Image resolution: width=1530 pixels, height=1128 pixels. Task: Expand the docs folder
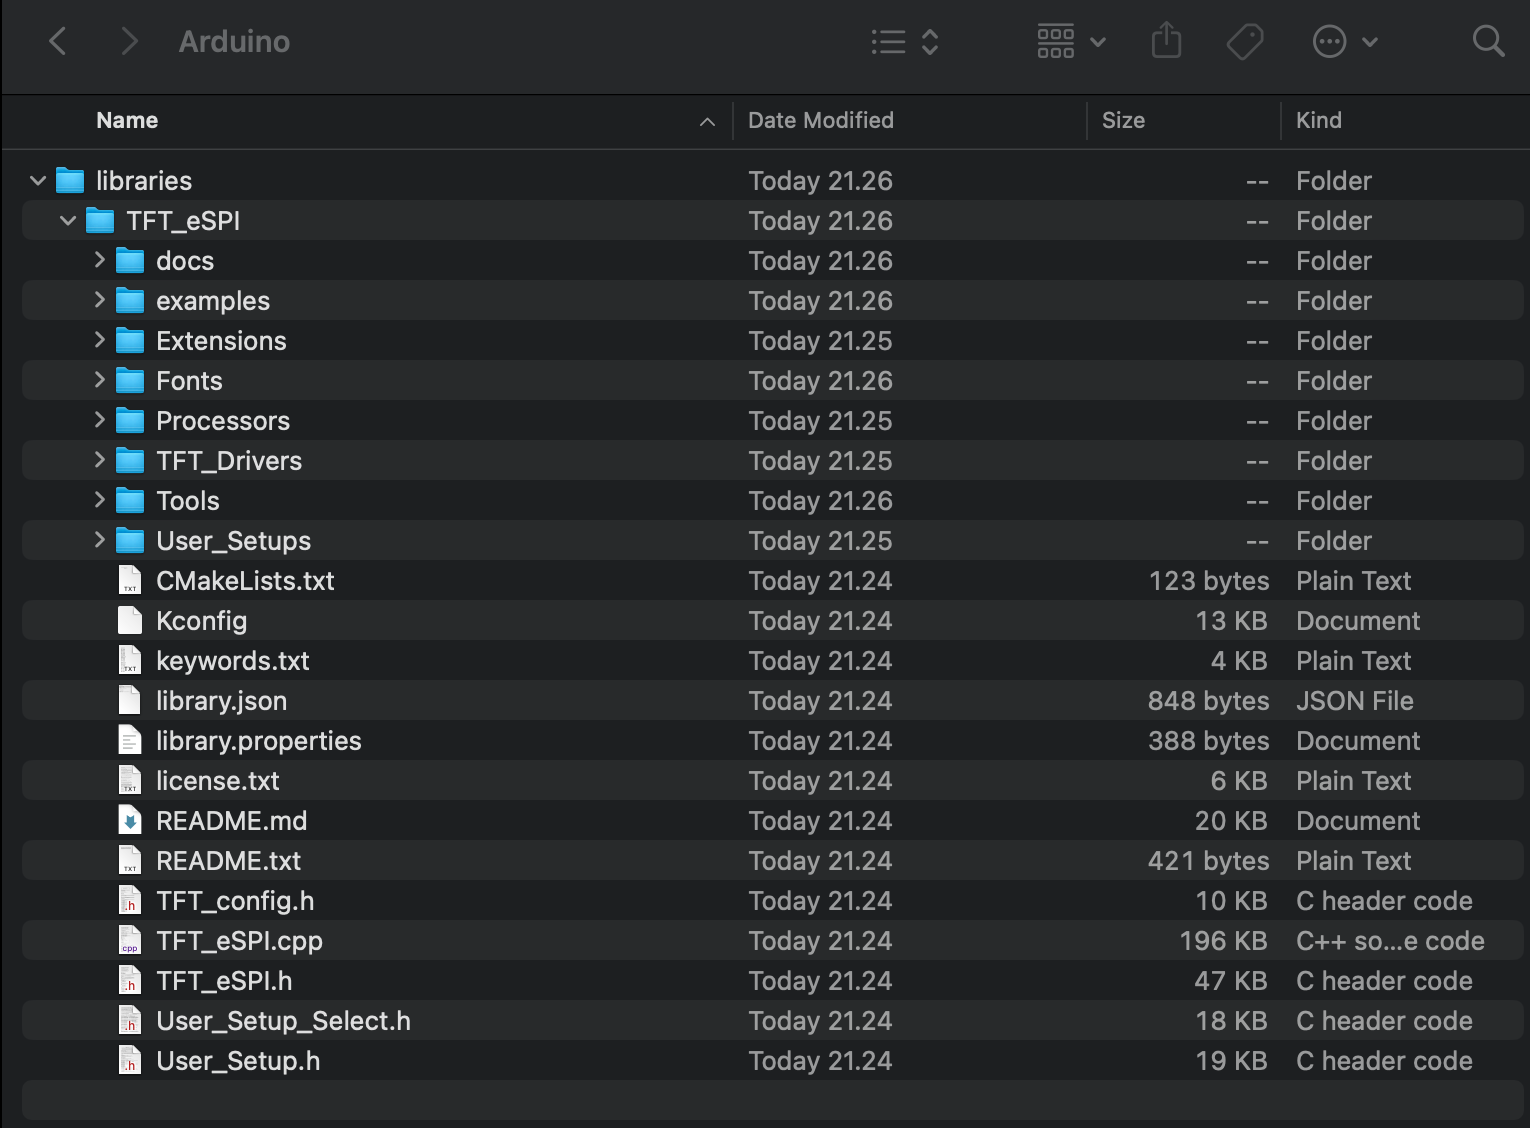(x=99, y=260)
